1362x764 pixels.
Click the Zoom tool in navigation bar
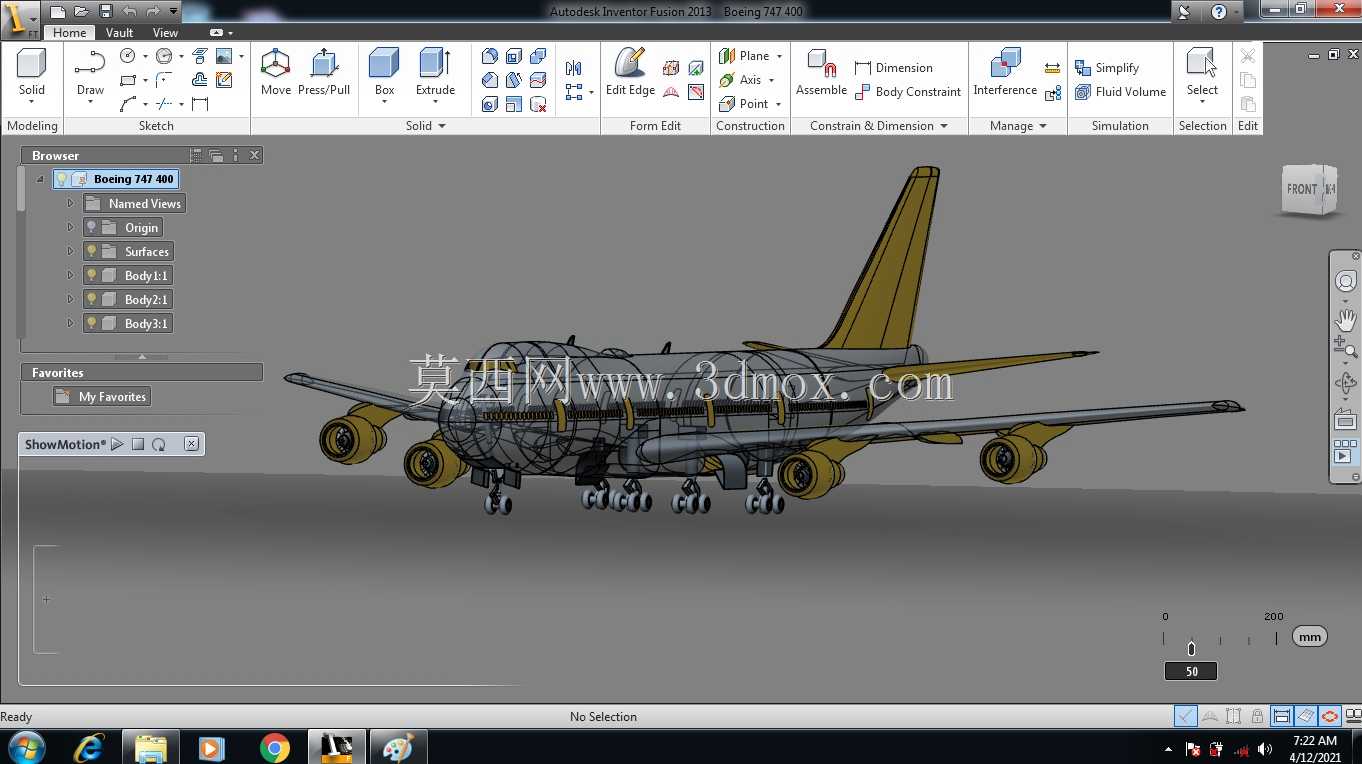click(1346, 348)
